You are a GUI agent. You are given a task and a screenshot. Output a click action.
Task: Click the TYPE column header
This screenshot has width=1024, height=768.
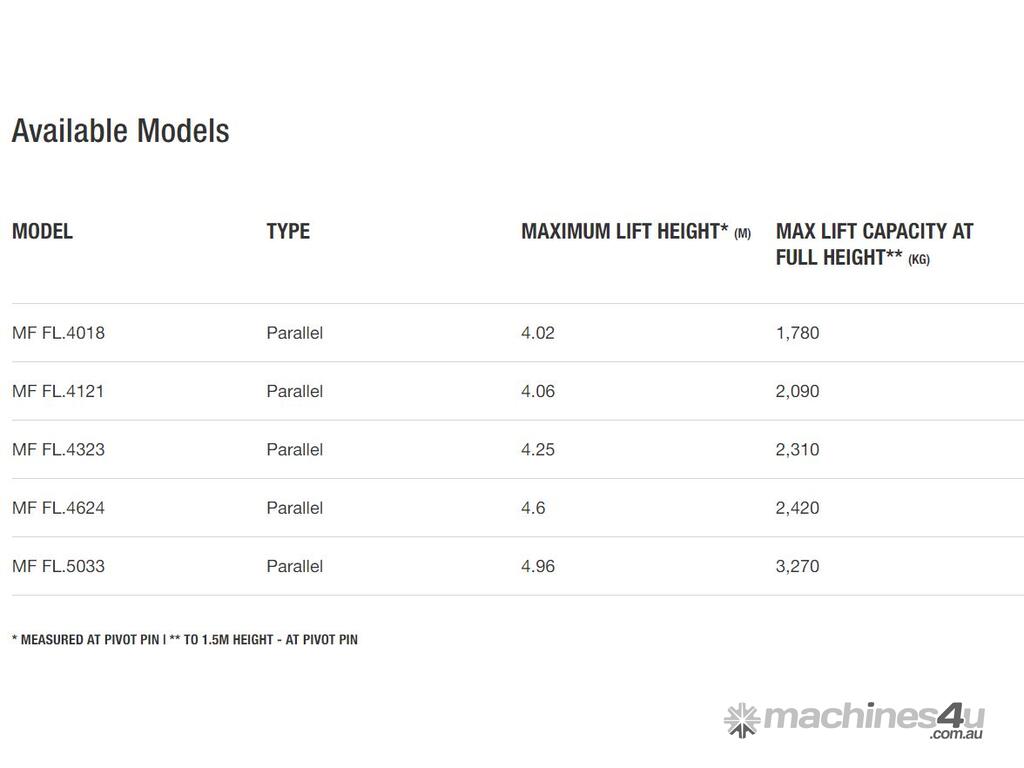click(x=288, y=231)
